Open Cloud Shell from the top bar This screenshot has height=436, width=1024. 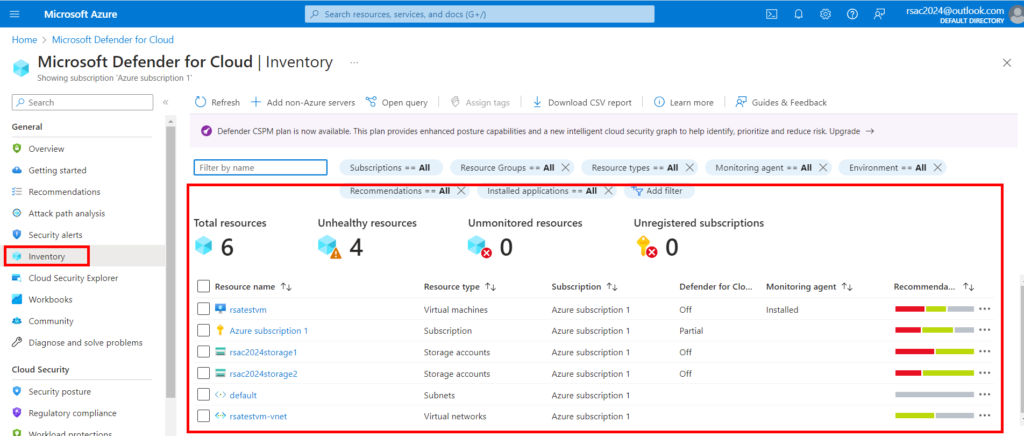[x=771, y=14]
